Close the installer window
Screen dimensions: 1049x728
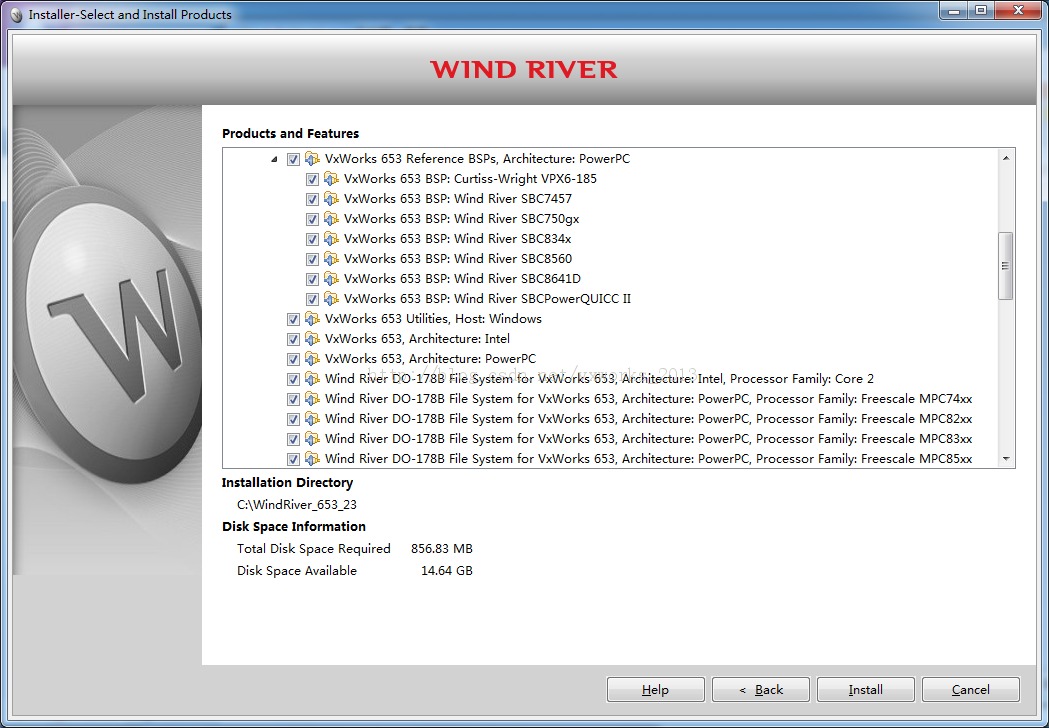pyautogui.click(x=1019, y=11)
